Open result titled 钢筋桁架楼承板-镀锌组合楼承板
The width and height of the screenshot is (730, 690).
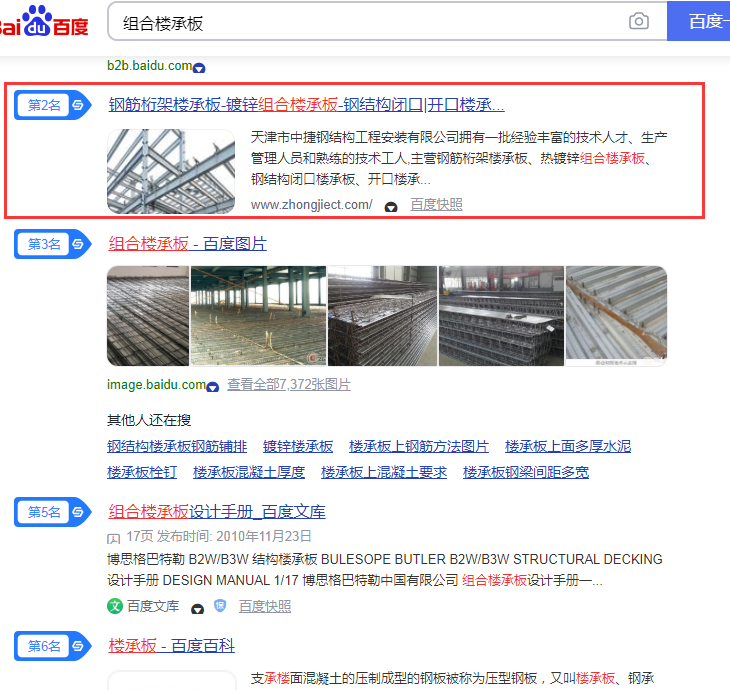[306, 105]
